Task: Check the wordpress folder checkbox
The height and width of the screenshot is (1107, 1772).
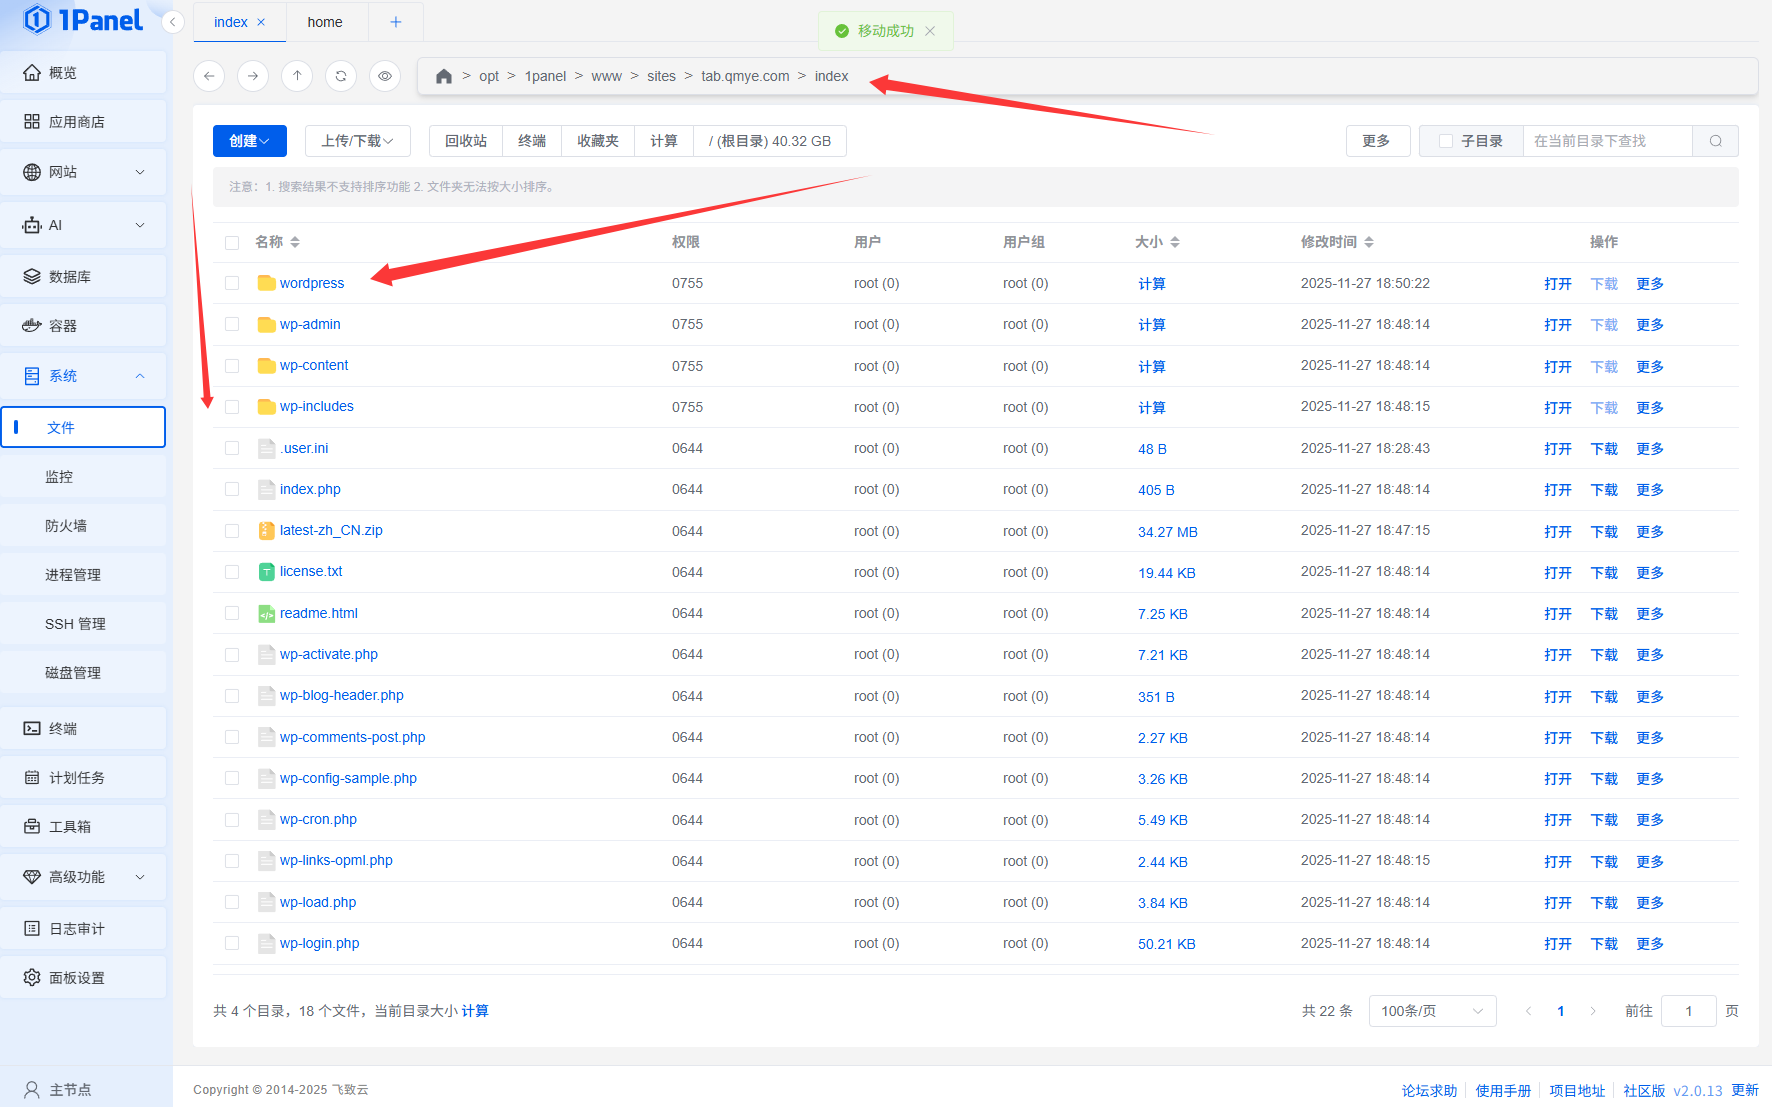Action: point(232,284)
